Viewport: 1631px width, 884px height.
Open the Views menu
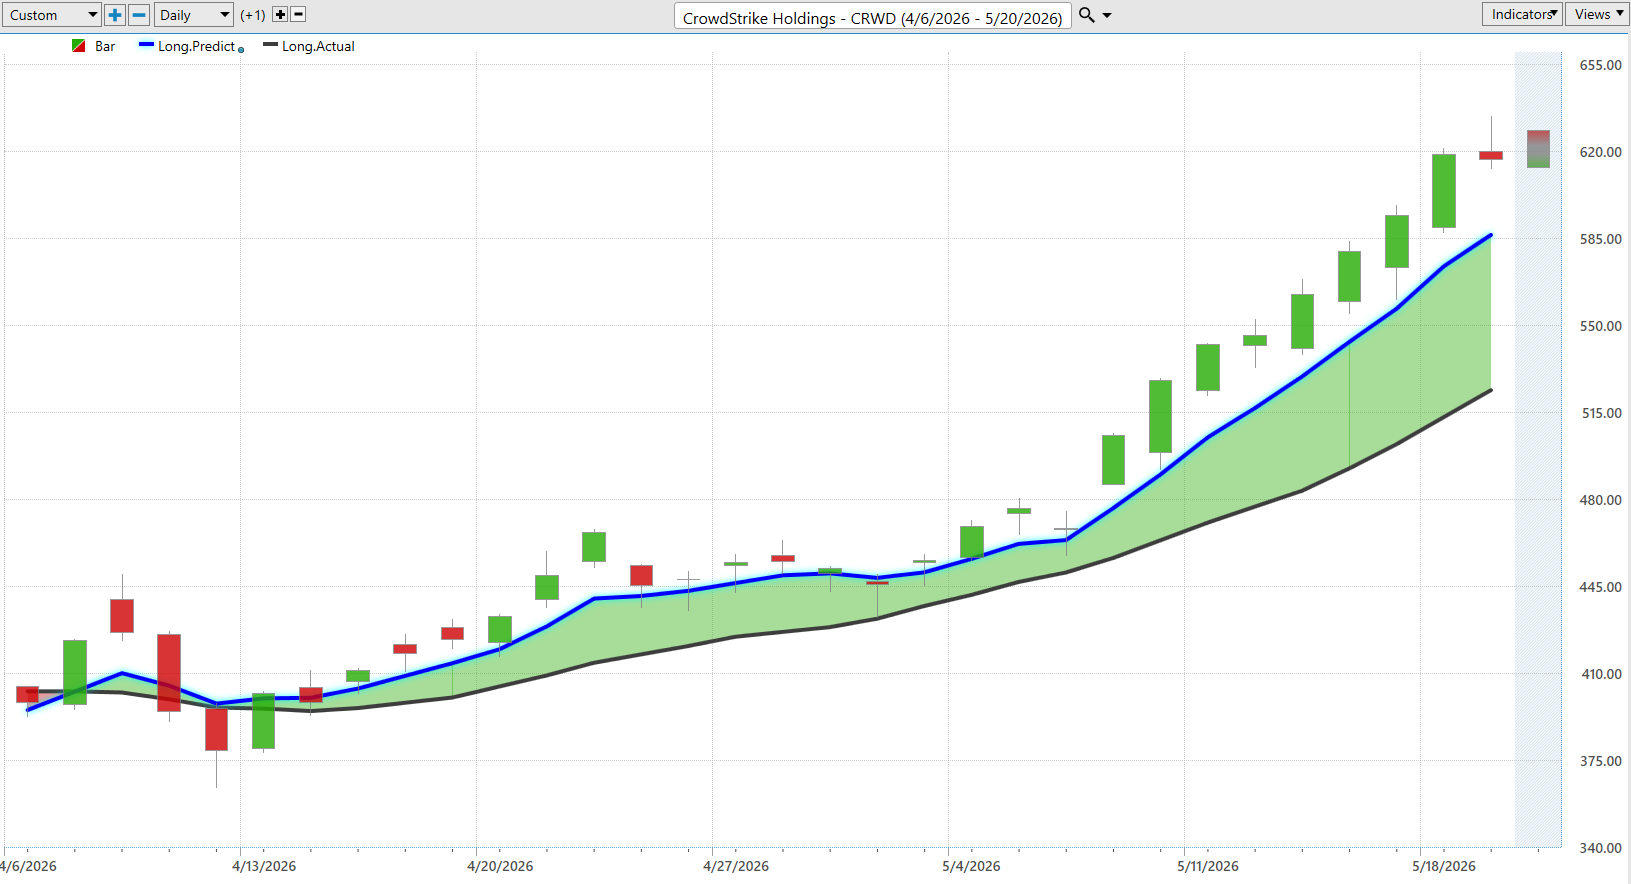point(1597,14)
